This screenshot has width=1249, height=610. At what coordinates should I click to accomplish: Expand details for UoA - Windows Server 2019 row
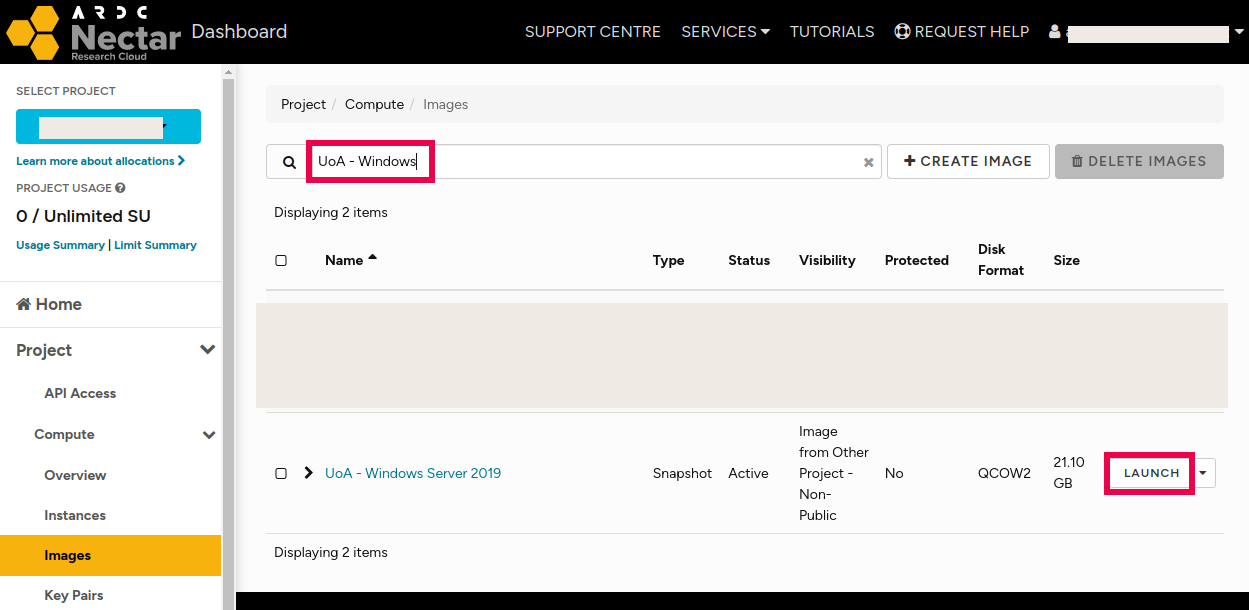pyautogui.click(x=308, y=473)
